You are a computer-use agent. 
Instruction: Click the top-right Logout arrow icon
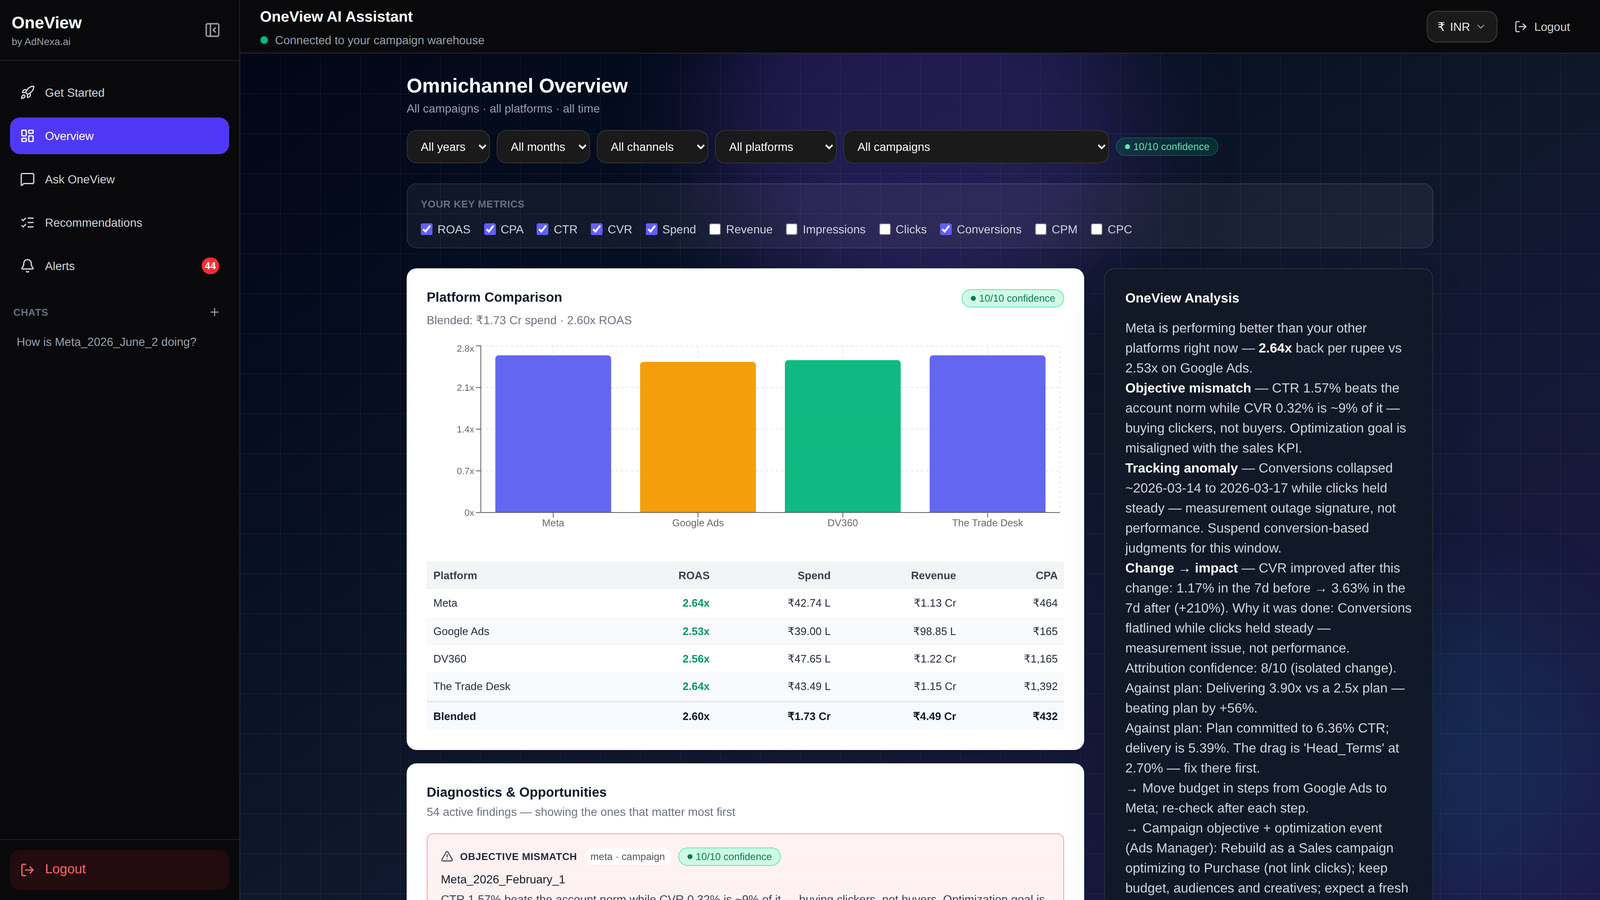pos(1520,27)
